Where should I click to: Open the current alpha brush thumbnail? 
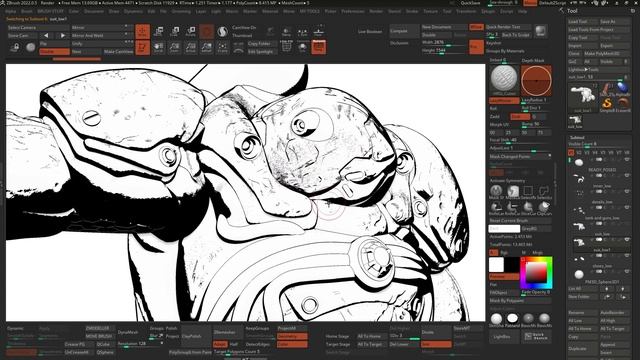pyautogui.click(x=504, y=80)
